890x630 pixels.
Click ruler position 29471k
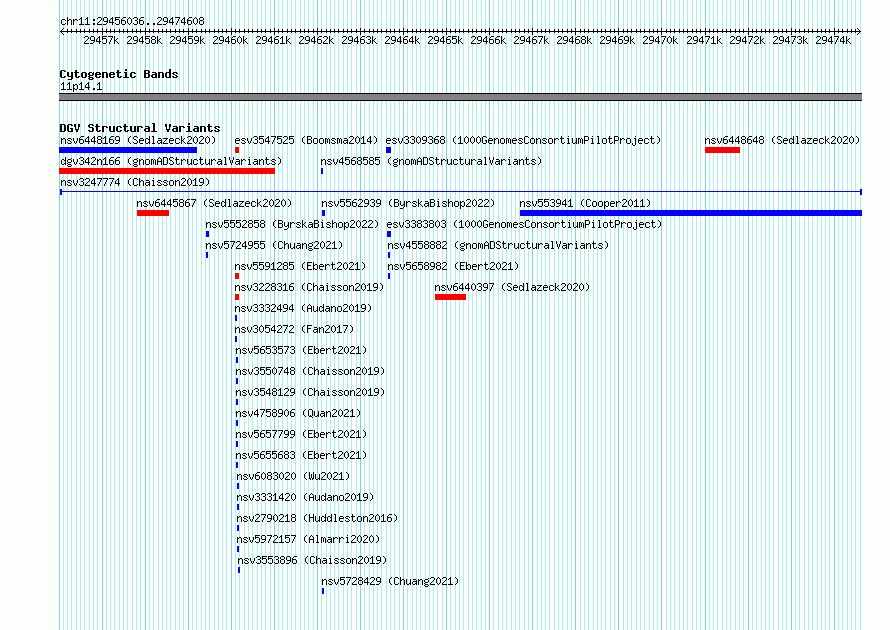coord(704,40)
